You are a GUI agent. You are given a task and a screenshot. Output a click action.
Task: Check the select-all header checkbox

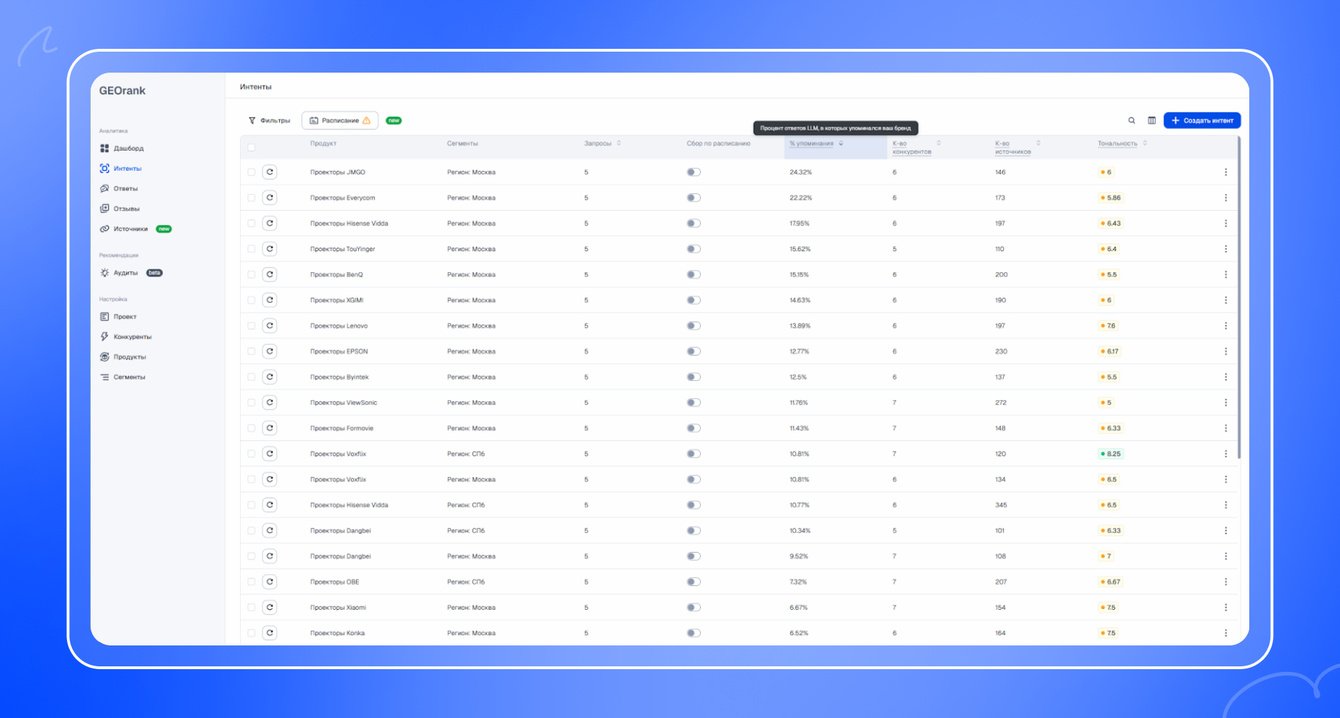(252, 147)
